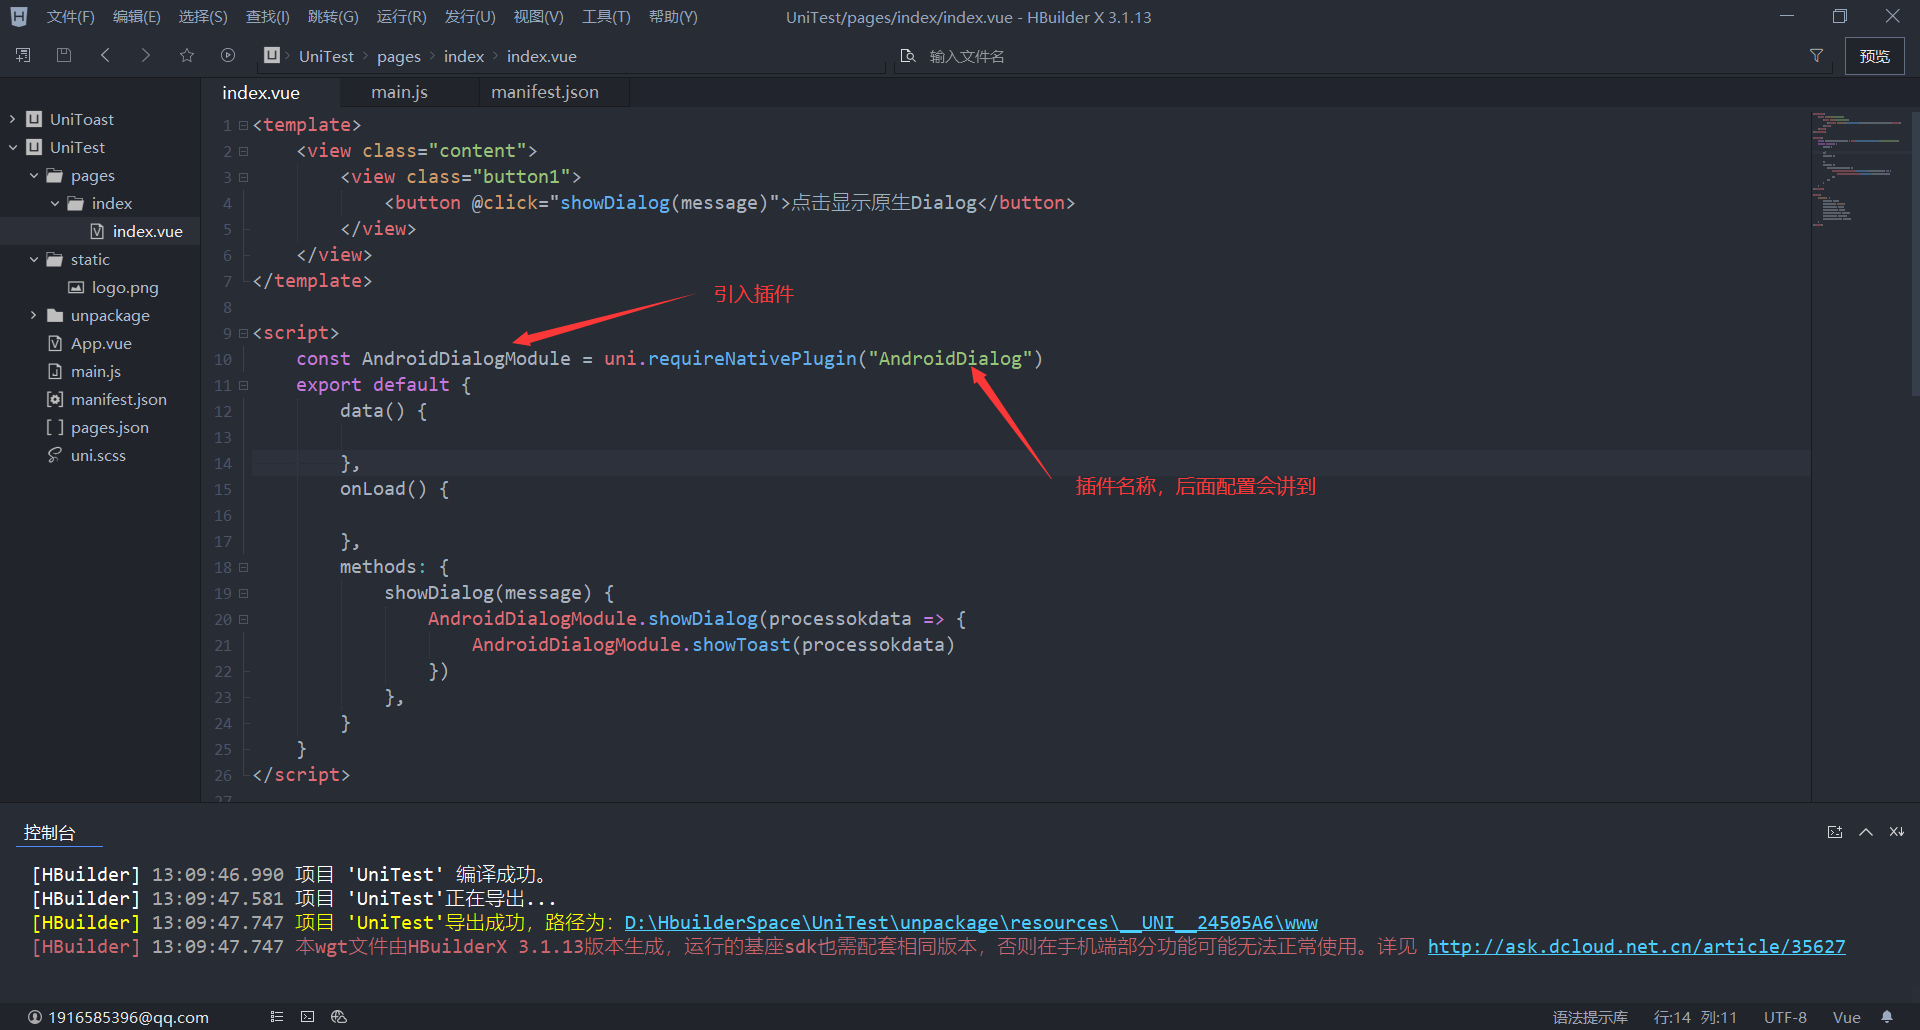Click the filter funnel icon
1920x1030 pixels.
[1816, 56]
